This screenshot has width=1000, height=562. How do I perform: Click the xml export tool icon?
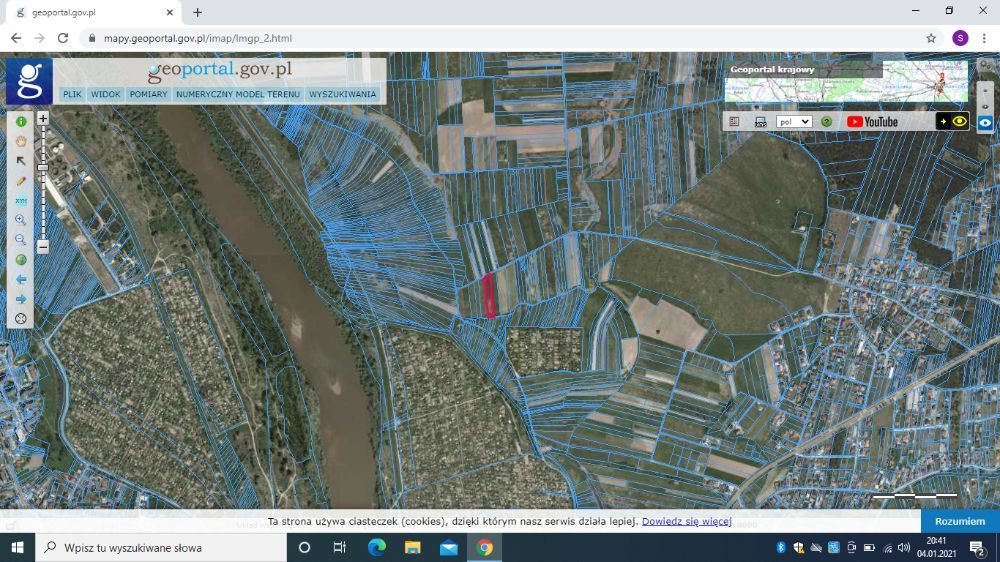tap(21, 200)
